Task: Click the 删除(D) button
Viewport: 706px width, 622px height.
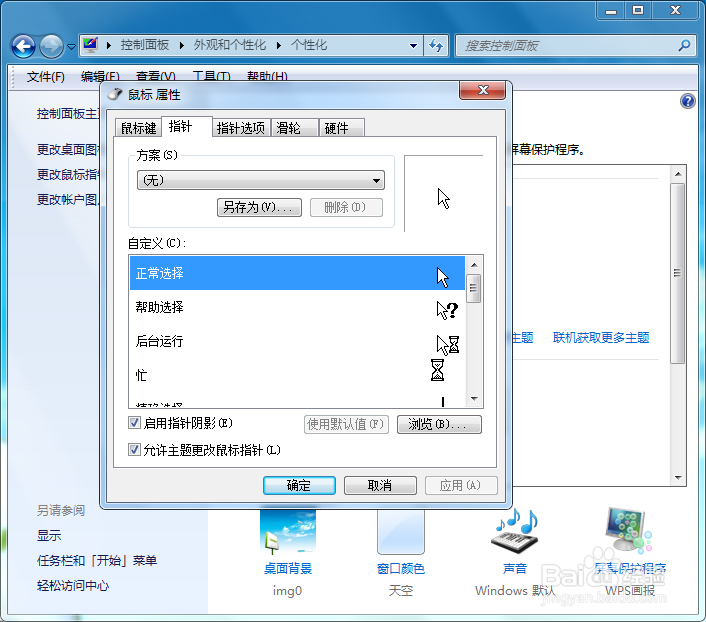Action: [x=346, y=207]
